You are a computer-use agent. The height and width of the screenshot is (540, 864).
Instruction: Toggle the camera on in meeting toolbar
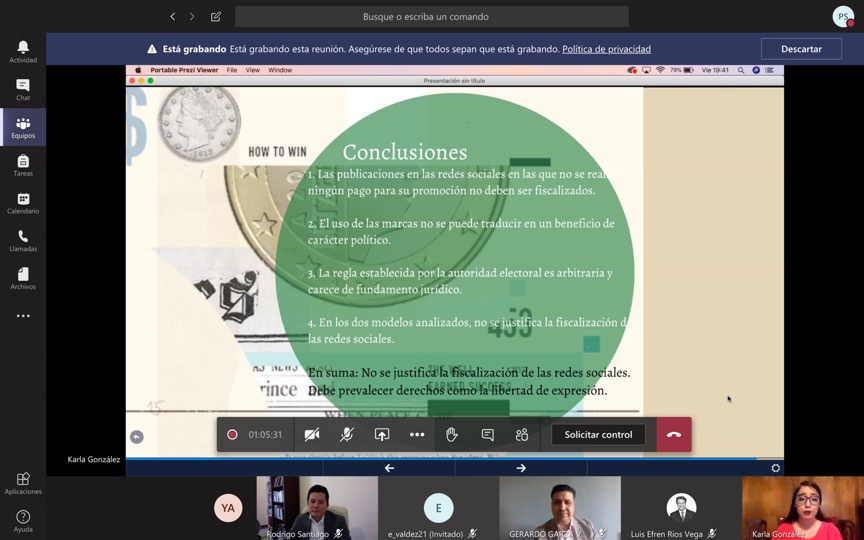click(312, 435)
